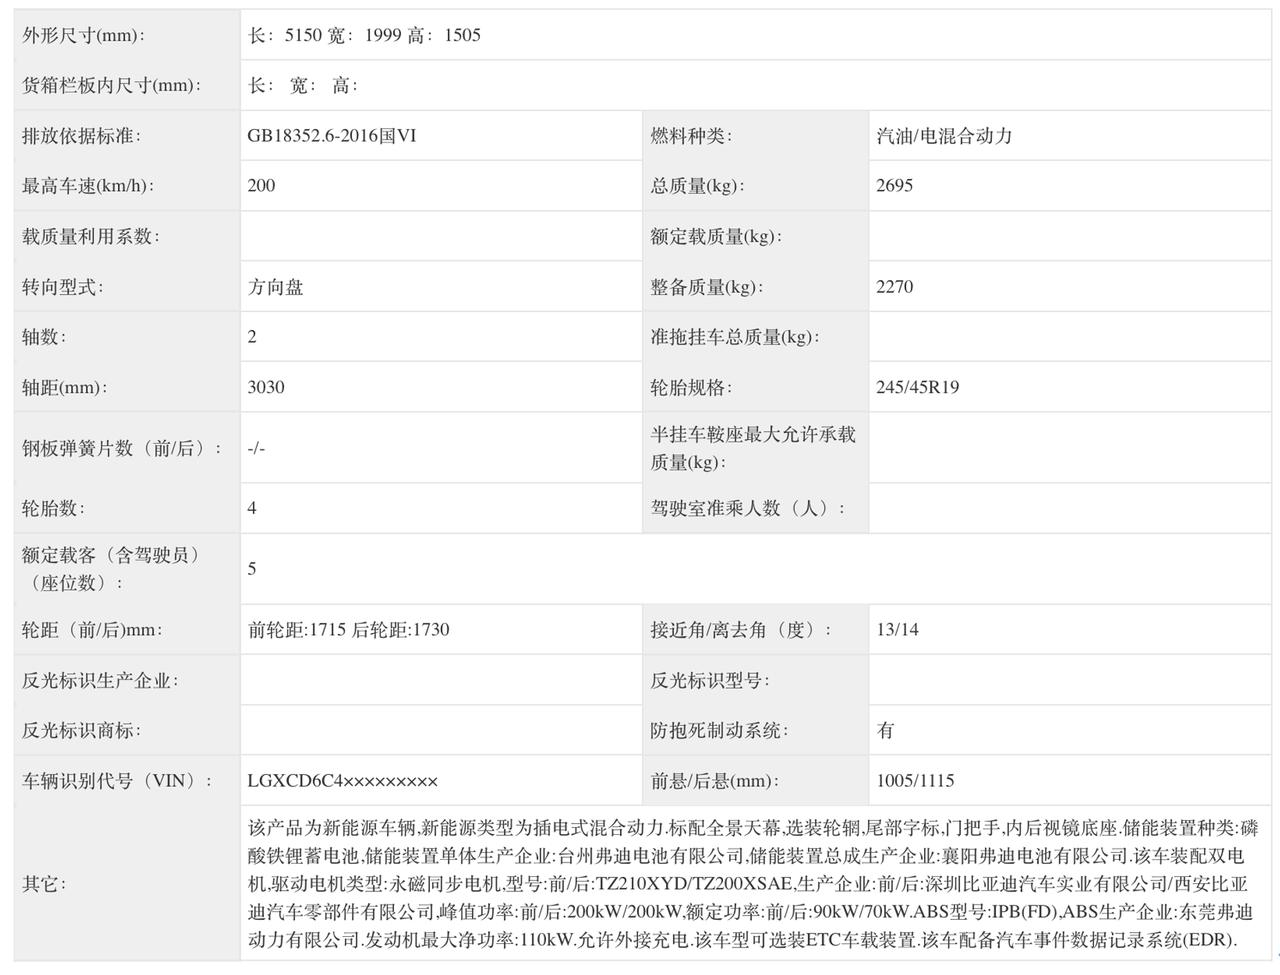Select the value 前轮距:1715 后轮距:1730
This screenshot has width=1280, height=975.
pyautogui.click(x=349, y=630)
